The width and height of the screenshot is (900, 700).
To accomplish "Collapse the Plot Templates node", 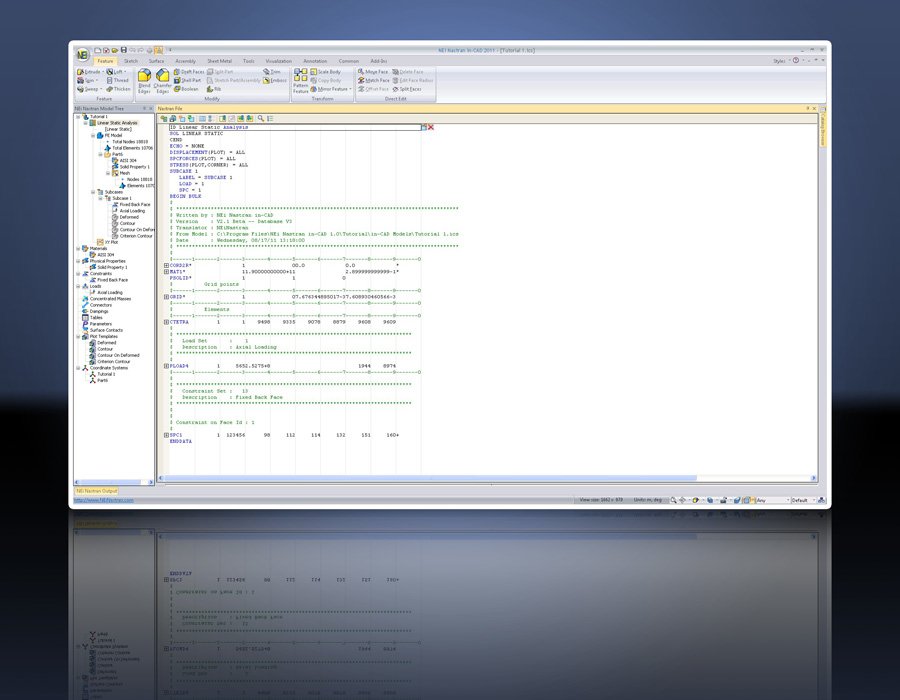I will click(78, 336).
